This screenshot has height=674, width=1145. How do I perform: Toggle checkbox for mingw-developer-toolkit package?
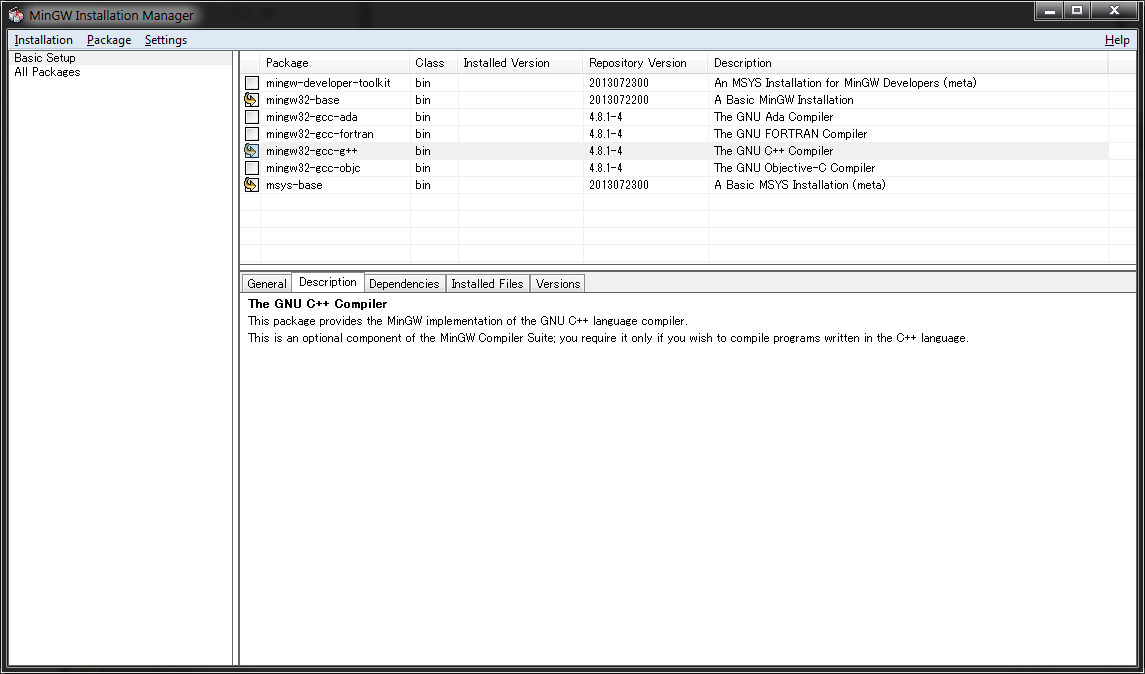251,83
